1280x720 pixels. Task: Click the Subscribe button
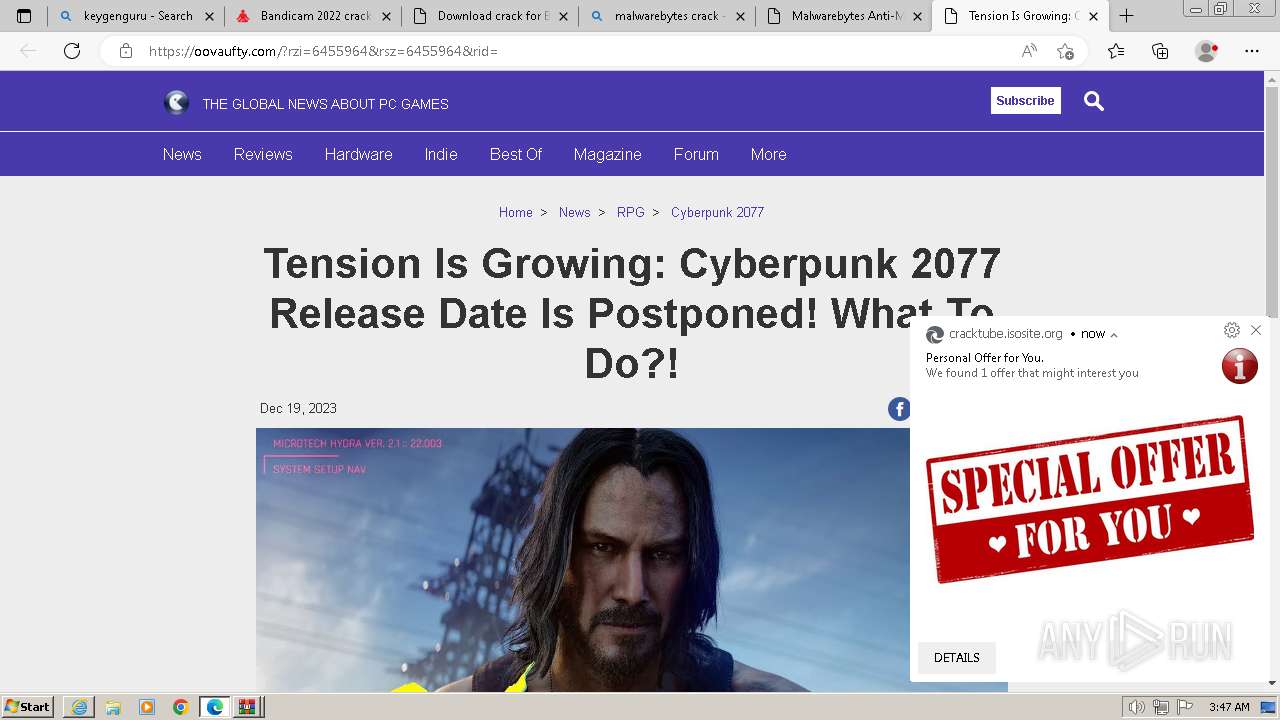1025,100
